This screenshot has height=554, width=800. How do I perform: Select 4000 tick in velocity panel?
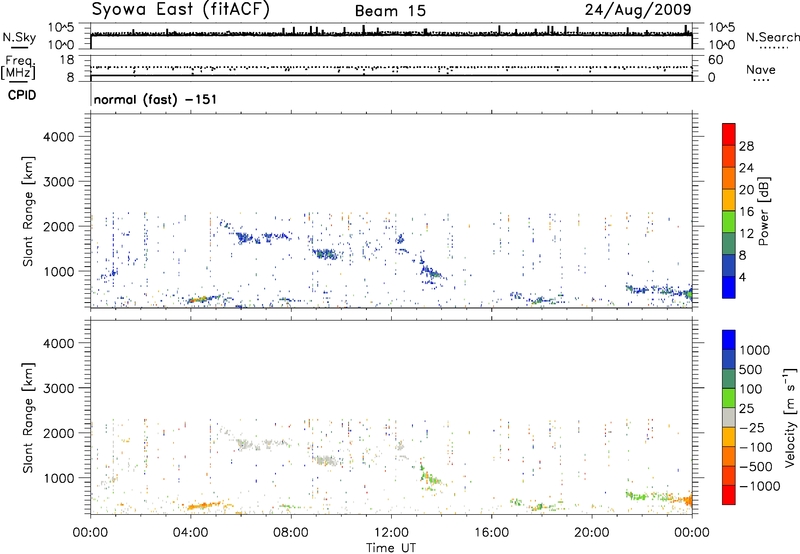click(58, 343)
